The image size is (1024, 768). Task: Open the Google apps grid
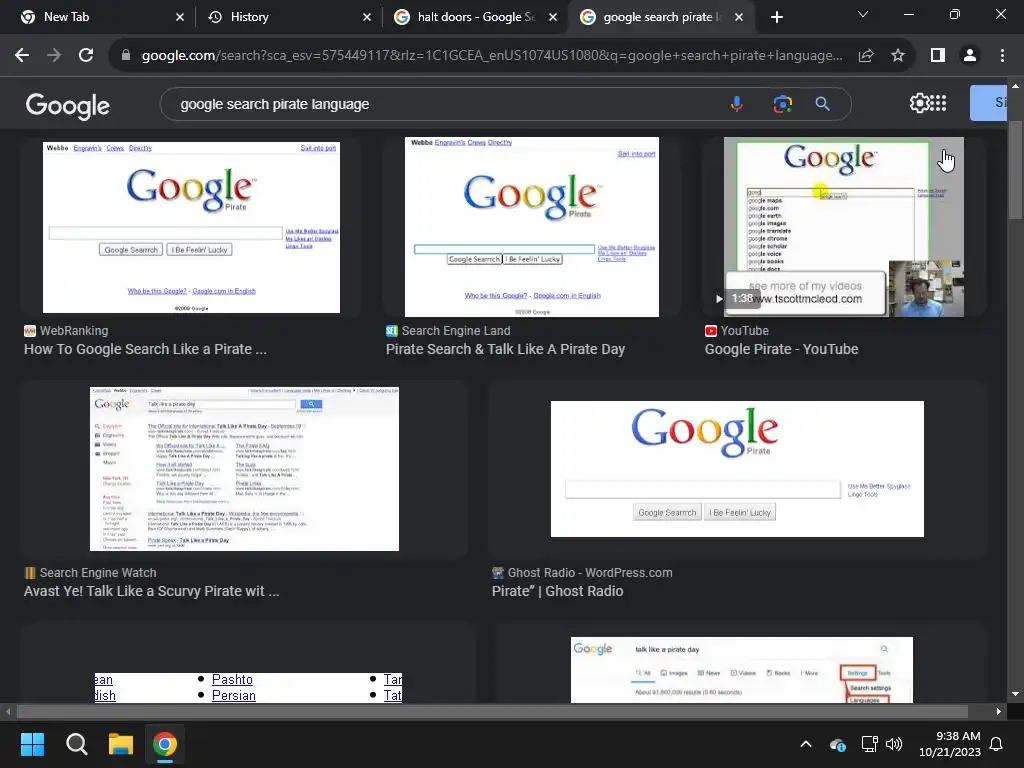coord(938,103)
